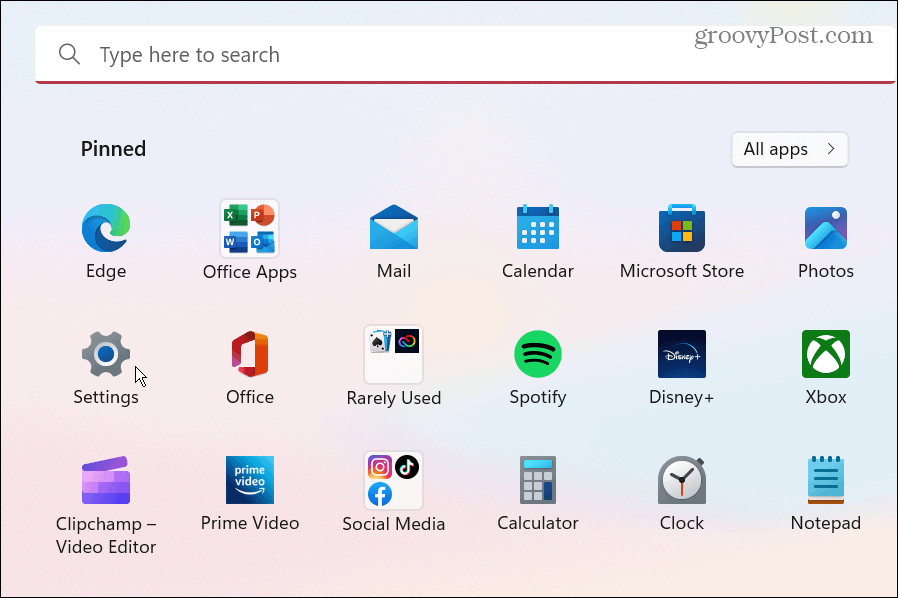The width and height of the screenshot is (898, 598).
Task: Open Notepad
Action: pos(825,480)
